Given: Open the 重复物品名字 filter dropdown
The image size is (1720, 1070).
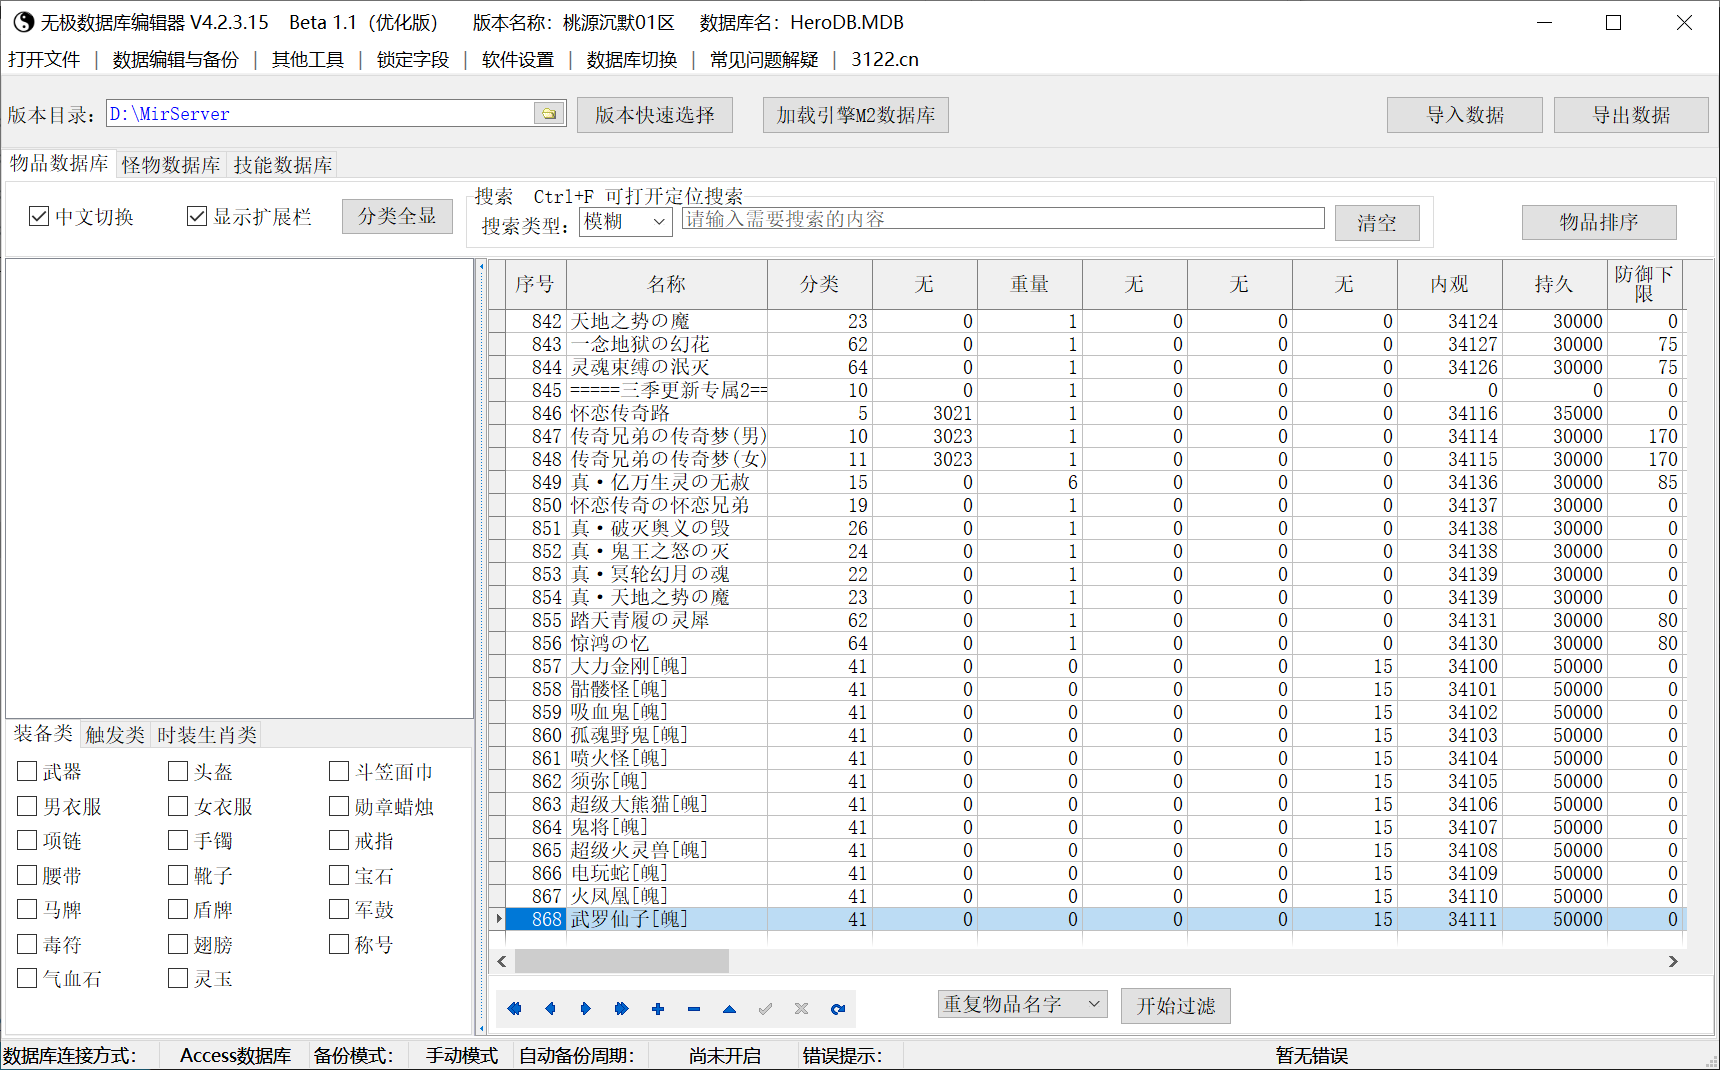Looking at the screenshot, I should coord(1022,1004).
